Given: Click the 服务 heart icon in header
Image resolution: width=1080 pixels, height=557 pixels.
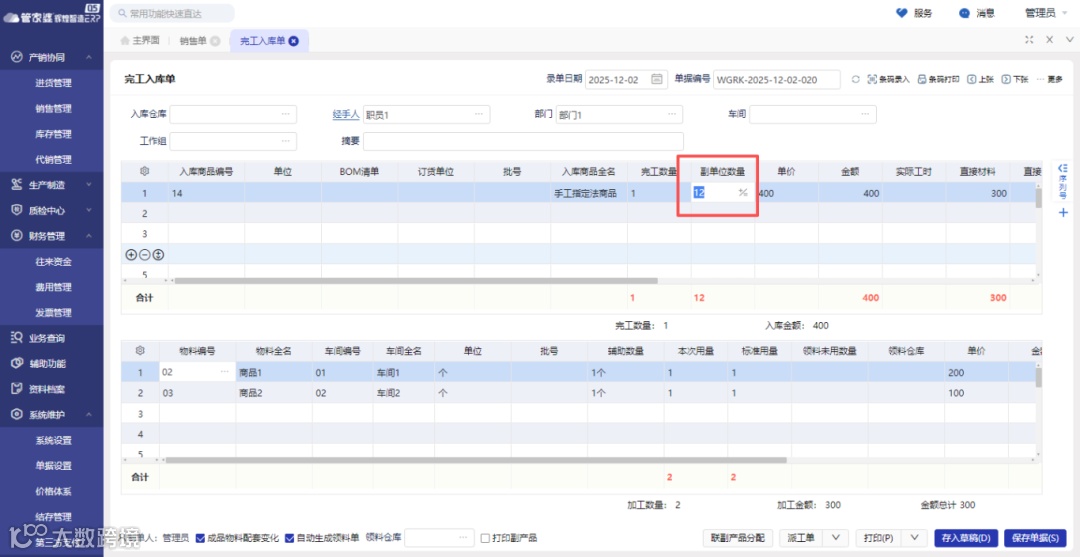Looking at the screenshot, I should (902, 12).
